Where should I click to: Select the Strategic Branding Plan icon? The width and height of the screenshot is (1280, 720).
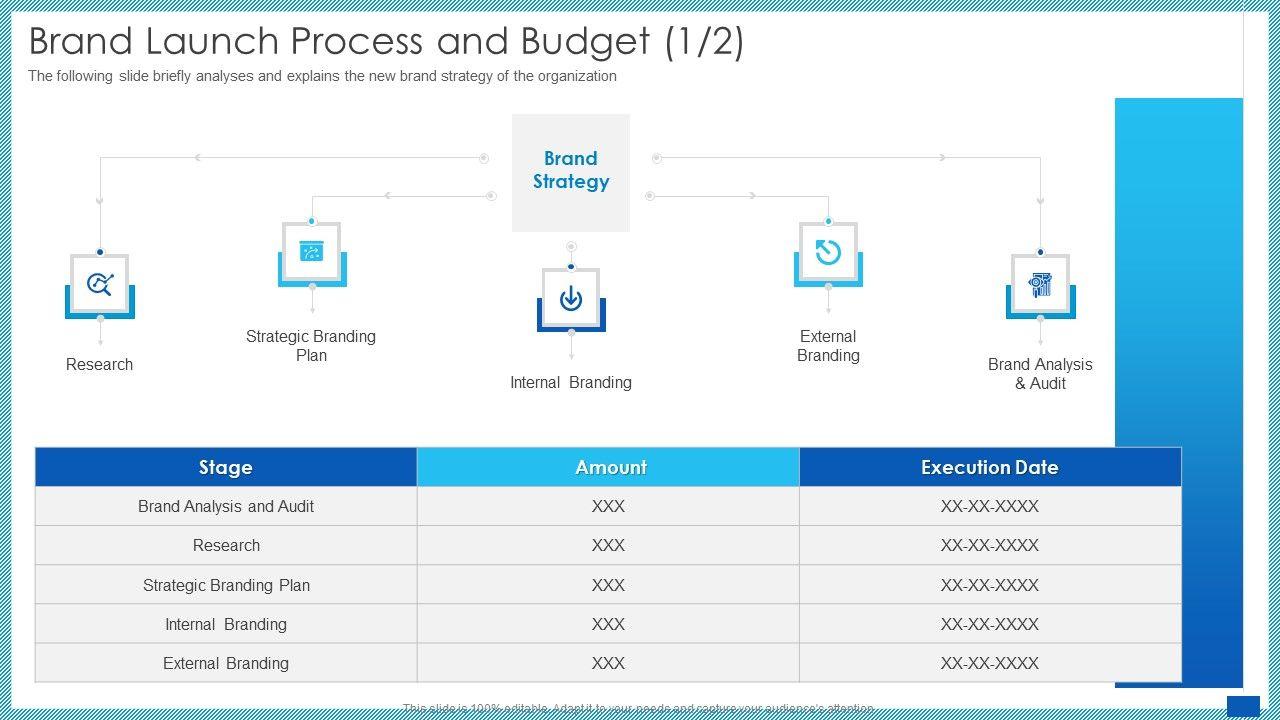(312, 252)
